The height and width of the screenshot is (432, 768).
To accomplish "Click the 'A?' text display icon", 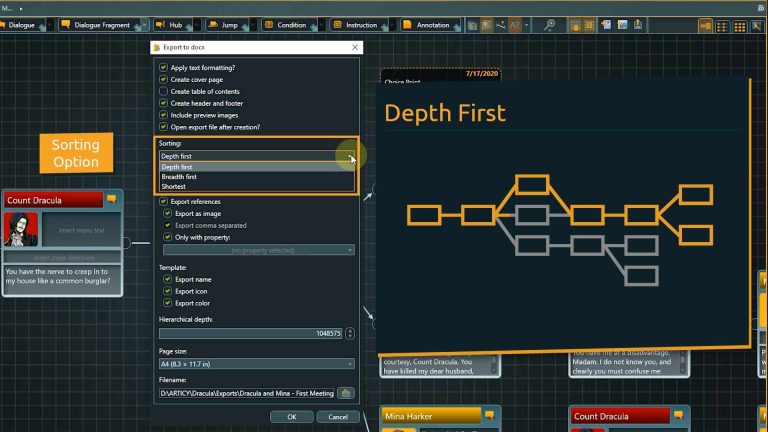I will click(515, 25).
